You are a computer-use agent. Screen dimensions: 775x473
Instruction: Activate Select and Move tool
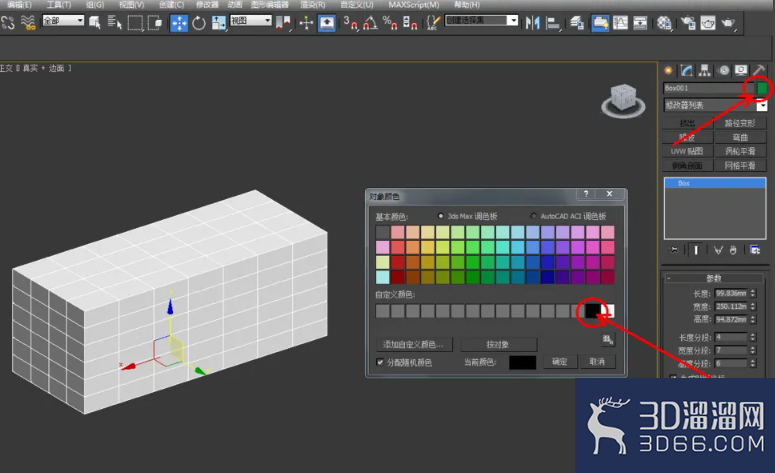(178, 23)
